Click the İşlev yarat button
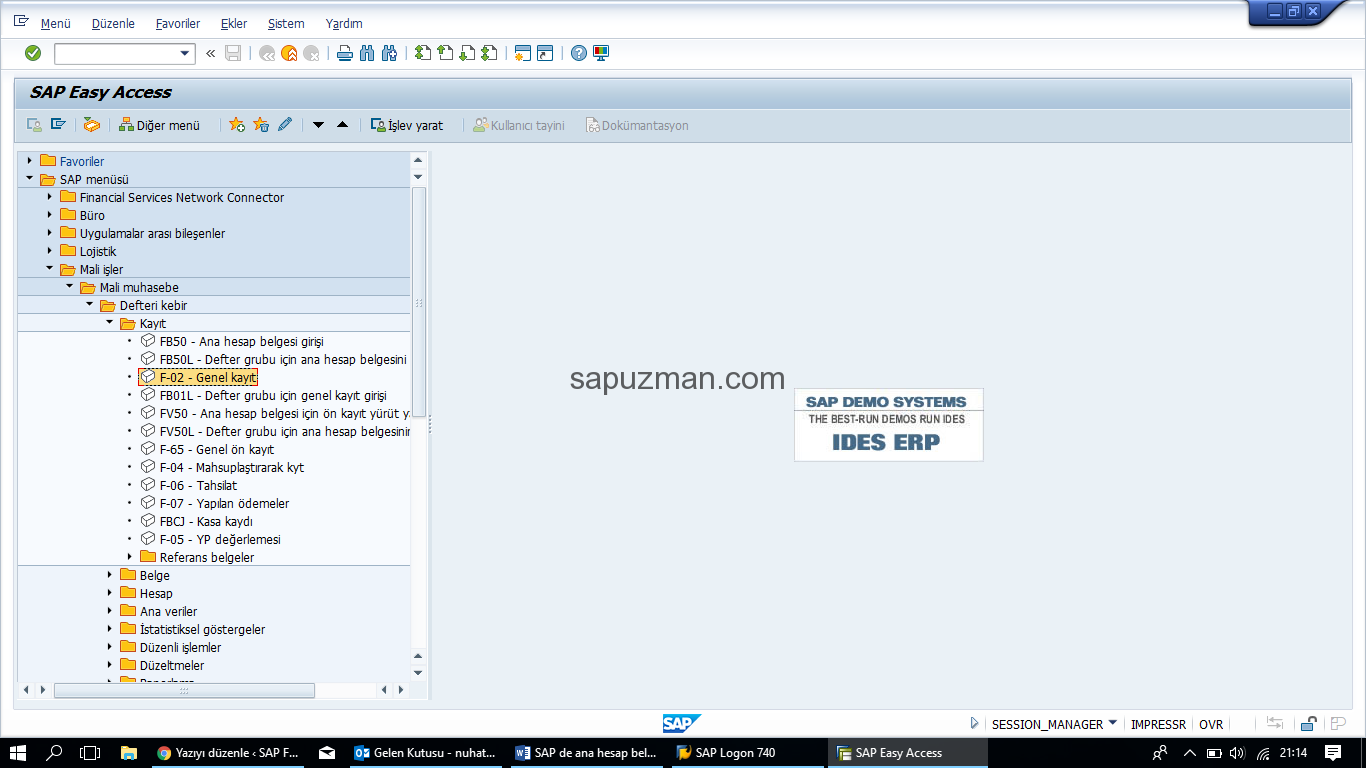Image resolution: width=1366 pixels, height=768 pixels. [x=407, y=125]
